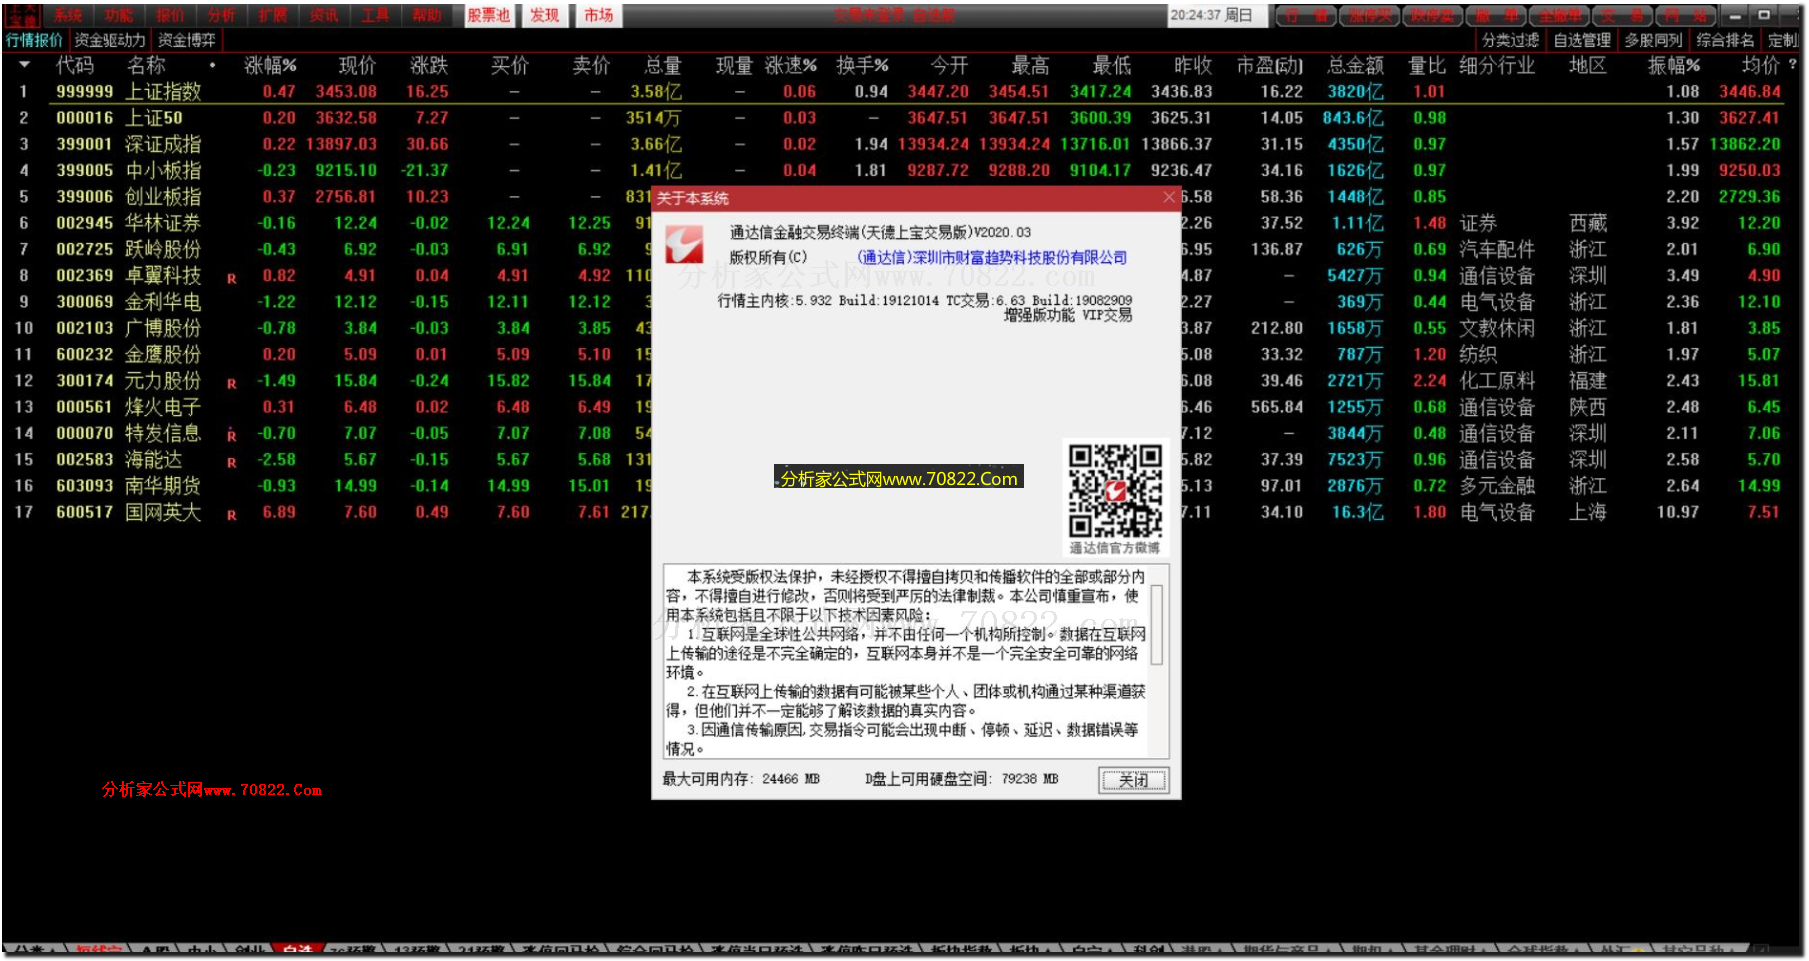
Task: Click the R marker next to 元力股份
Action: (231, 384)
